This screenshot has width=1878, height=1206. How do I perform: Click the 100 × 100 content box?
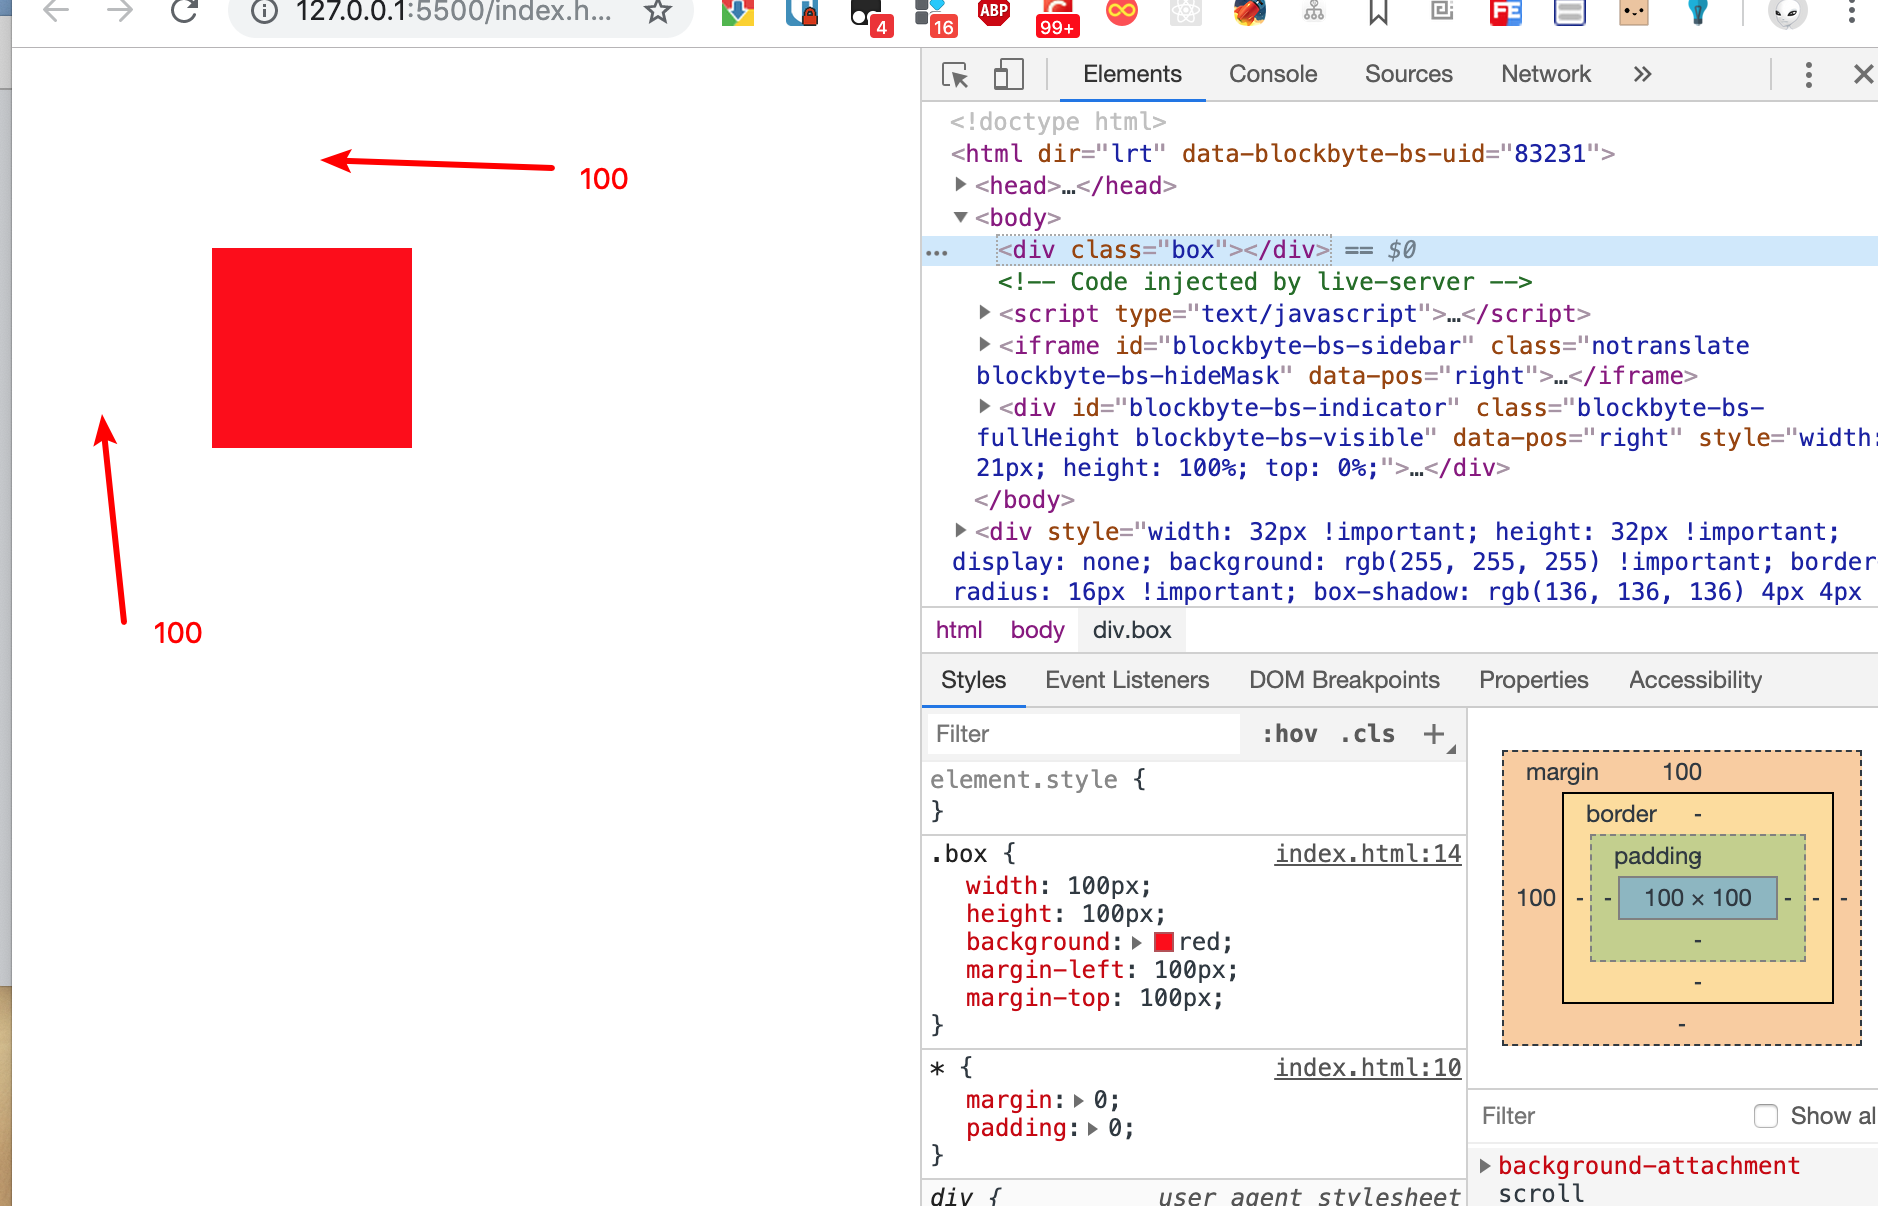[1698, 898]
